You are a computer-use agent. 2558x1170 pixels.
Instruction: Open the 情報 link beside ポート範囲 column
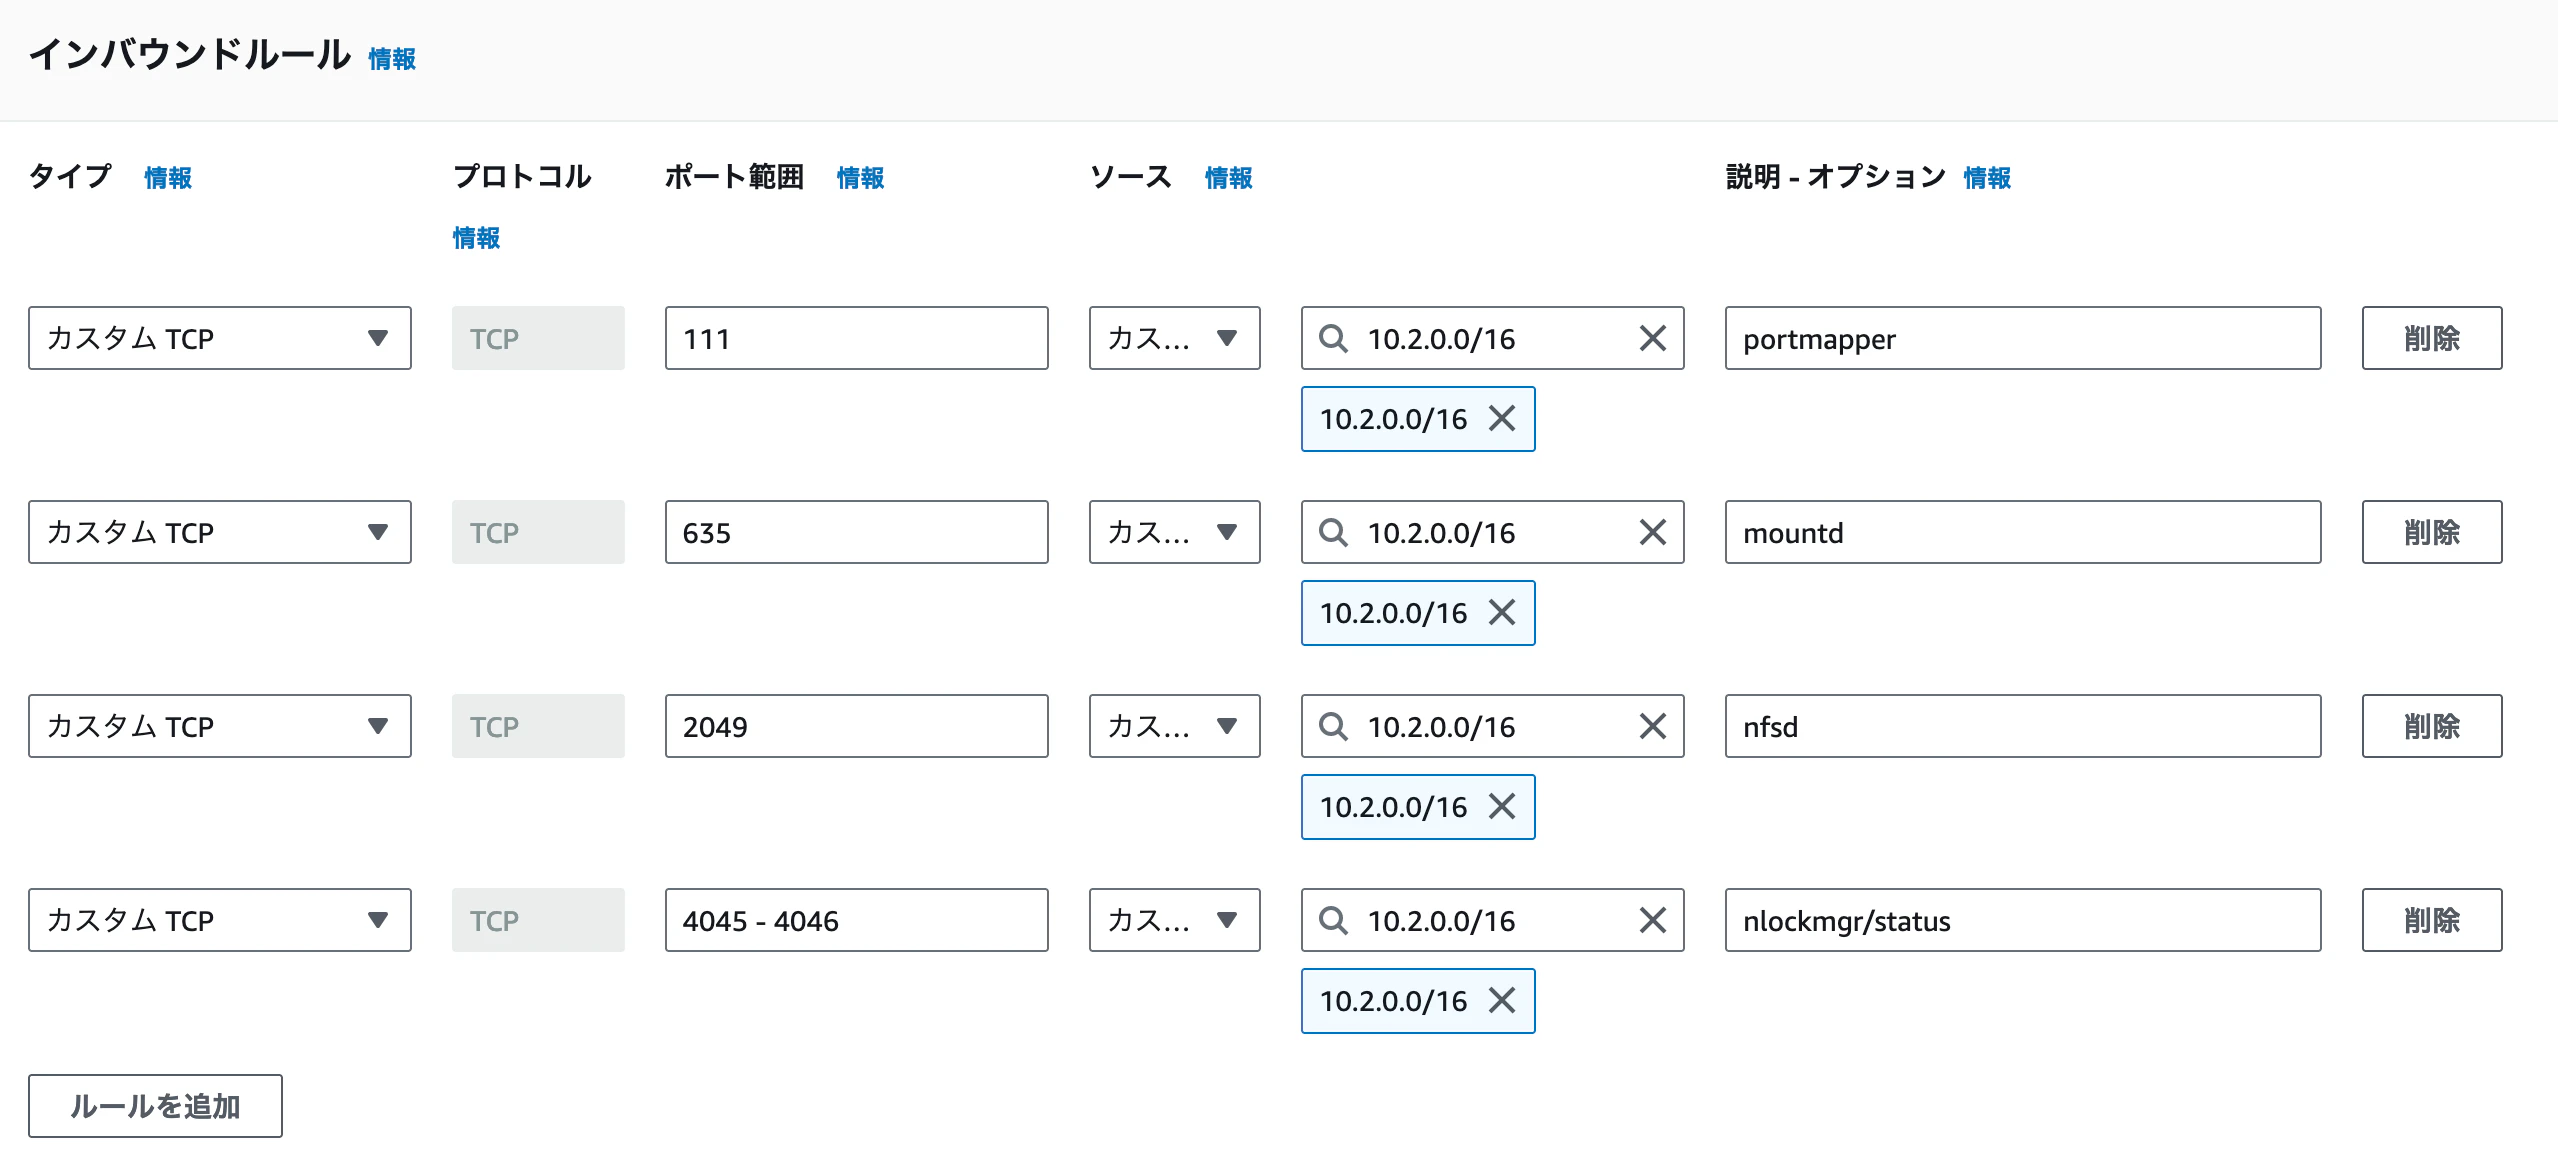(860, 178)
